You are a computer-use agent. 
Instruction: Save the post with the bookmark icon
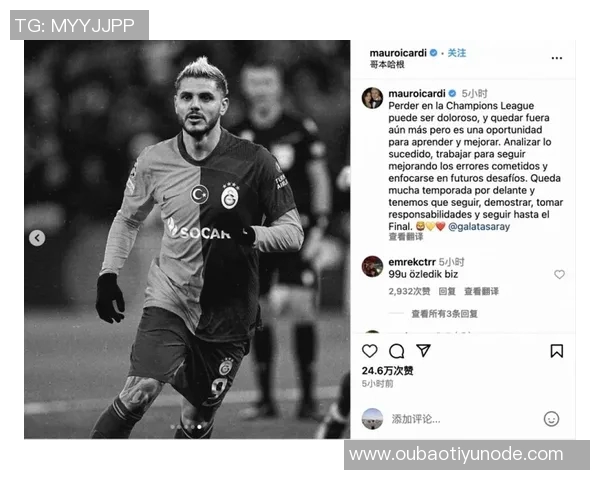pos(557,351)
